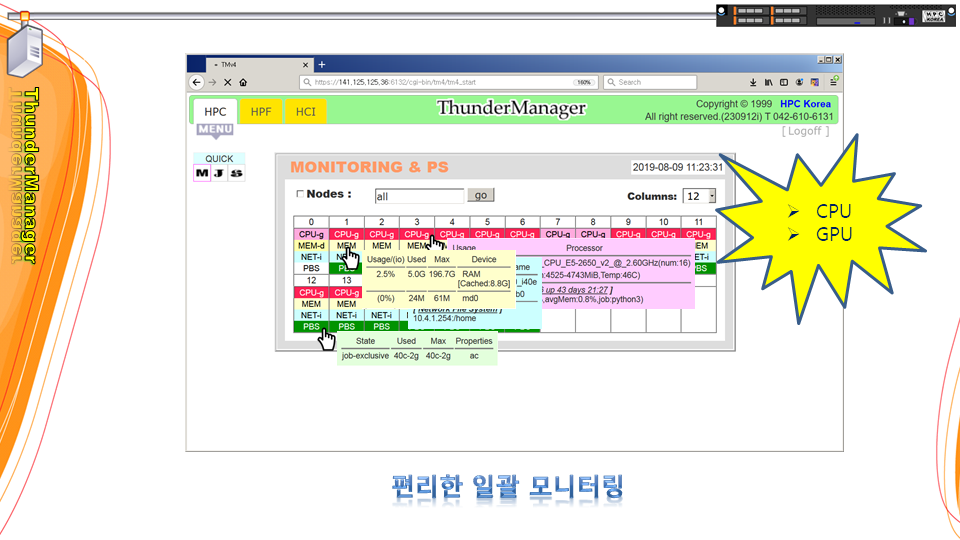Click the 160% zoom indicator
Image resolution: width=960 pixels, height=540 pixels.
point(583,82)
